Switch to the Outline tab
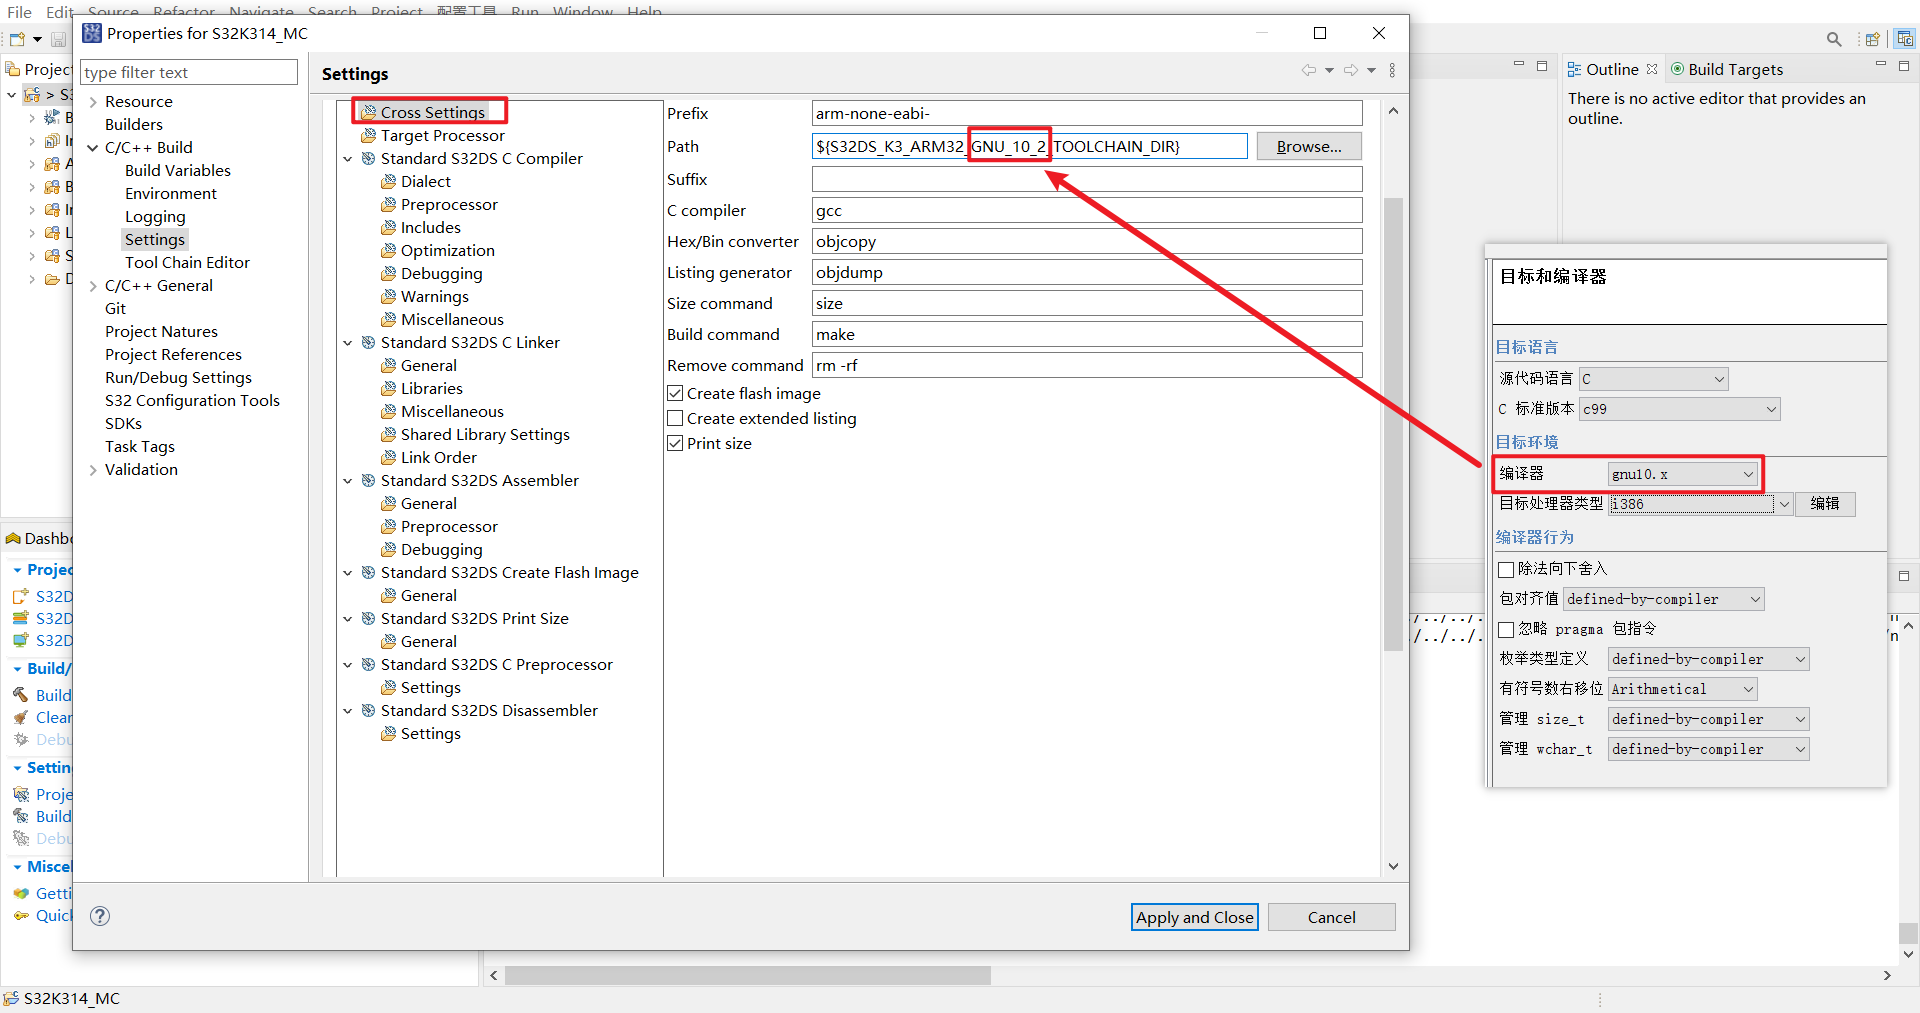This screenshot has height=1013, width=1920. [x=1612, y=69]
